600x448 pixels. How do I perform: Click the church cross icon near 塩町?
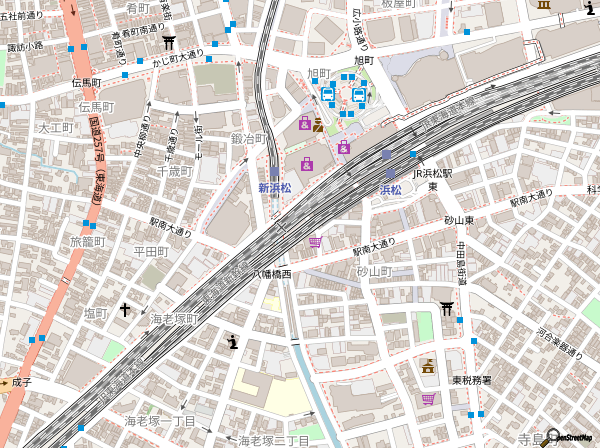[125, 310]
